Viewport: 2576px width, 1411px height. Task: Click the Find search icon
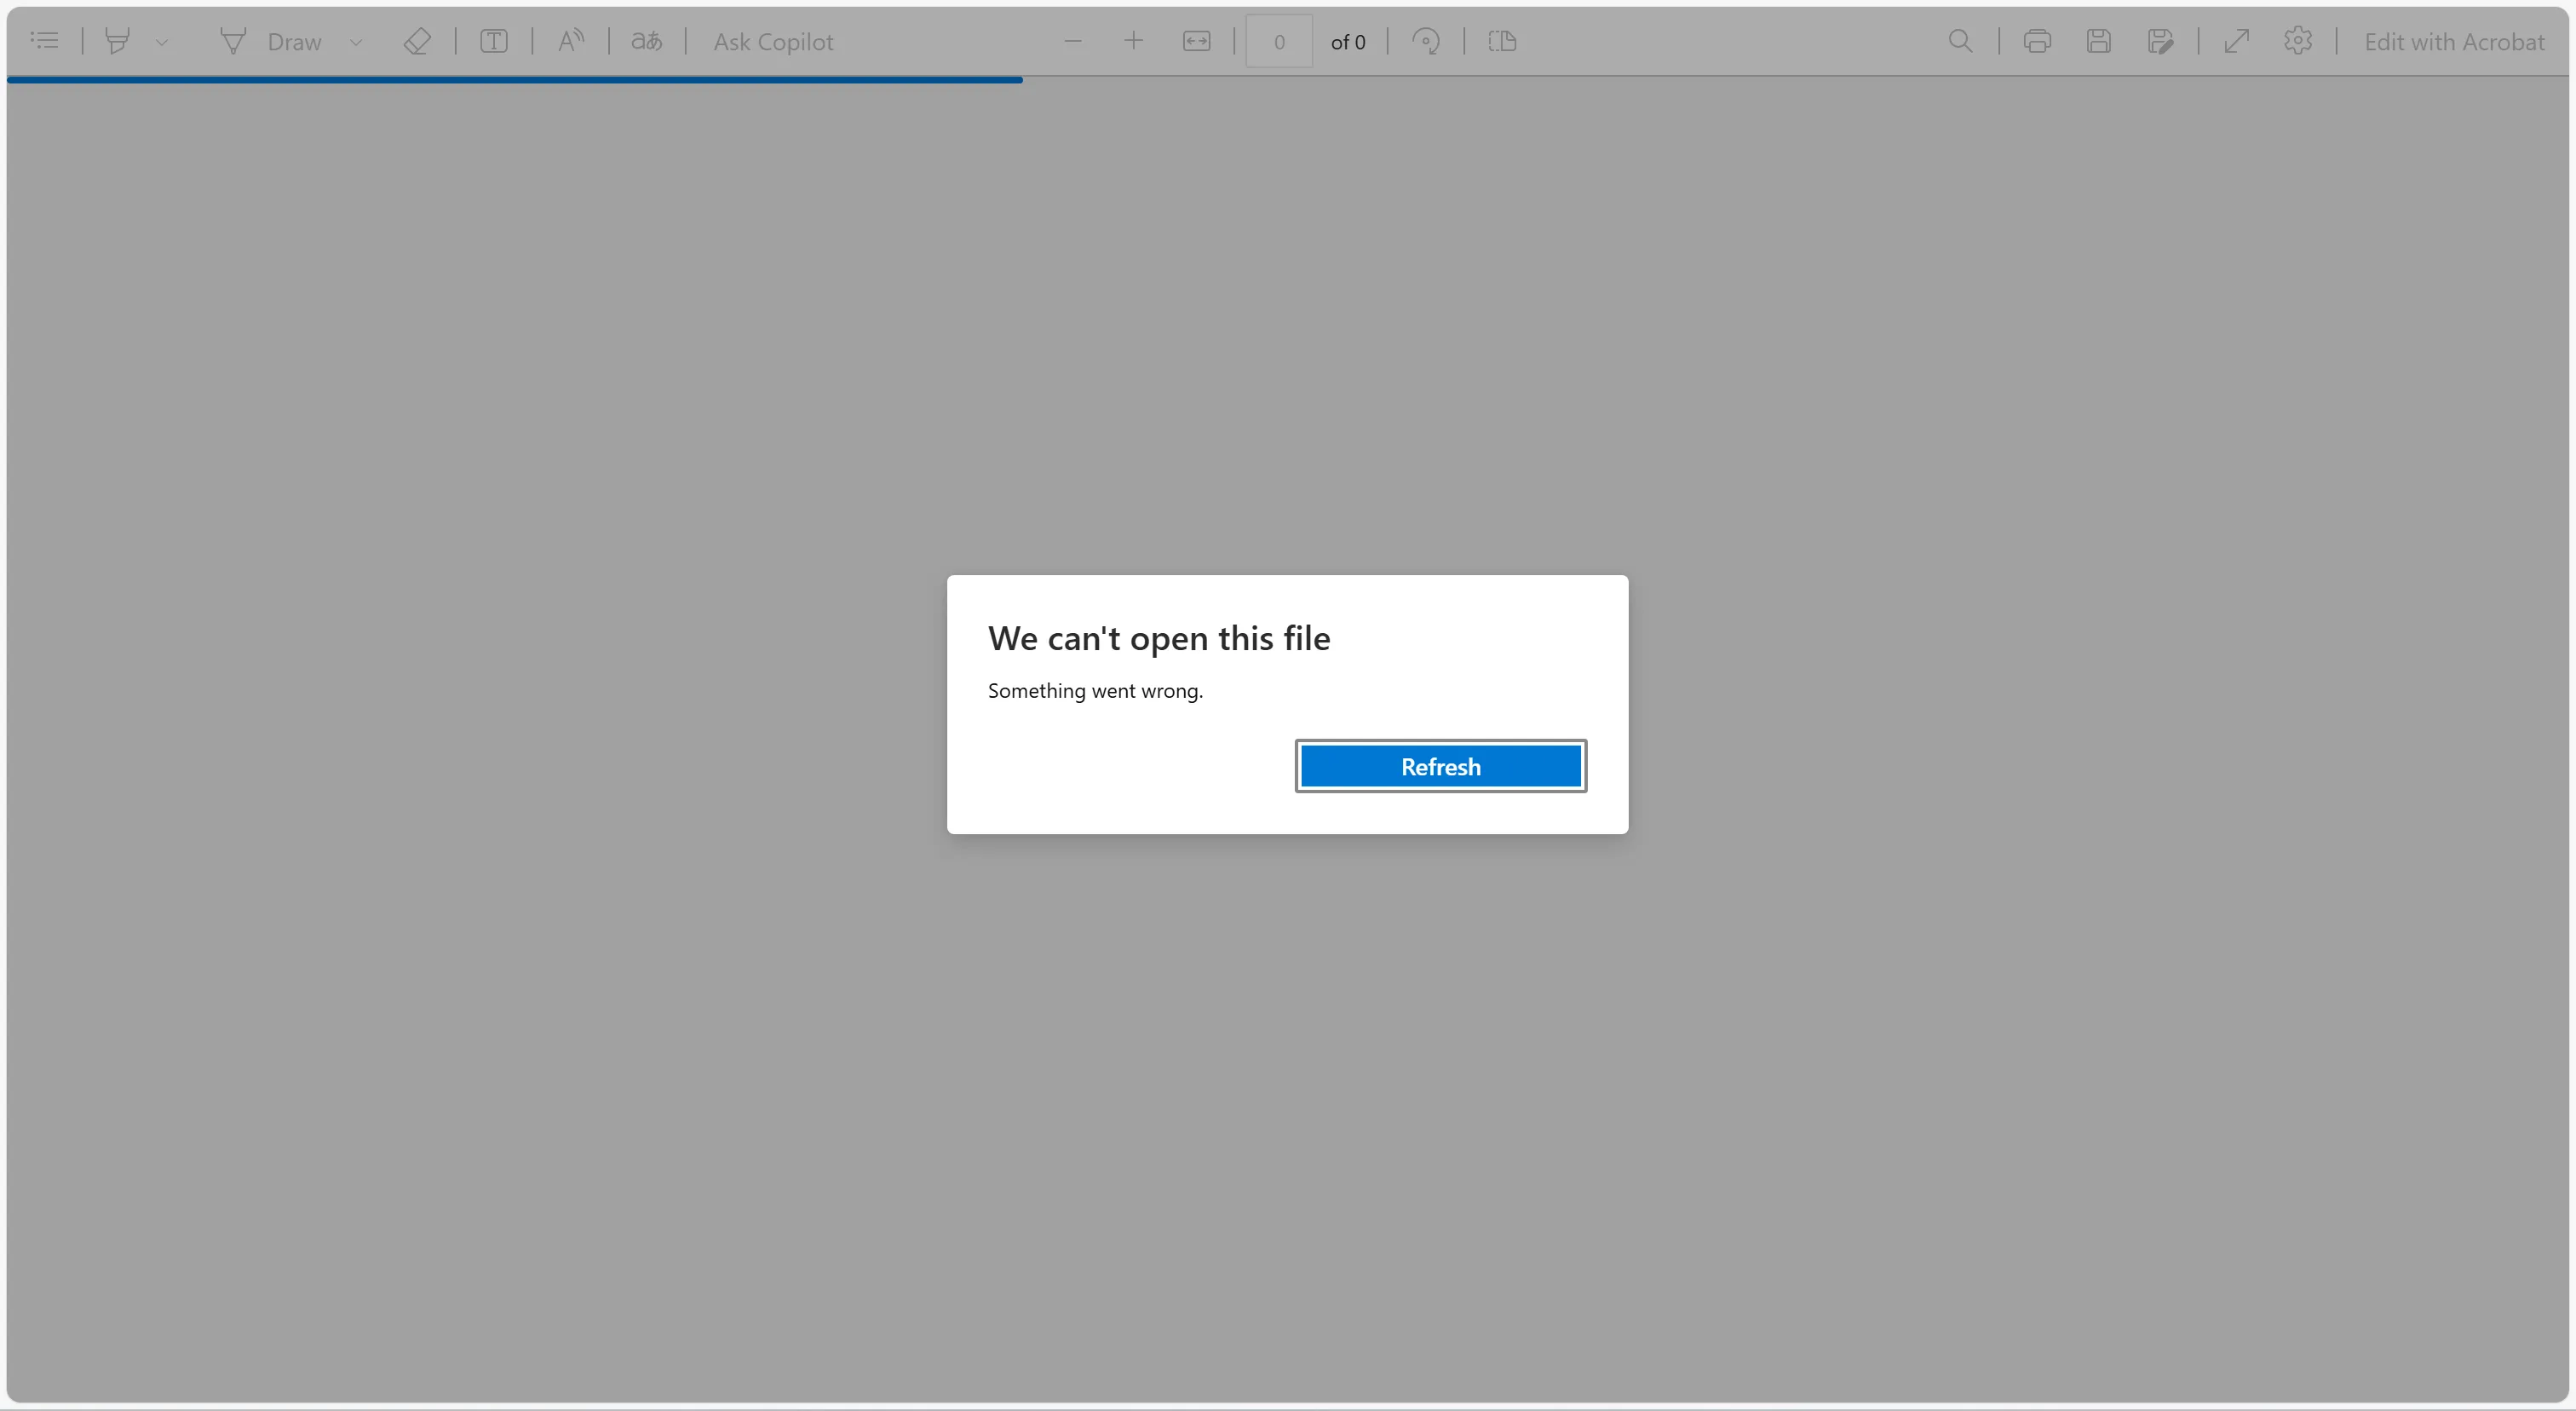1961,41
